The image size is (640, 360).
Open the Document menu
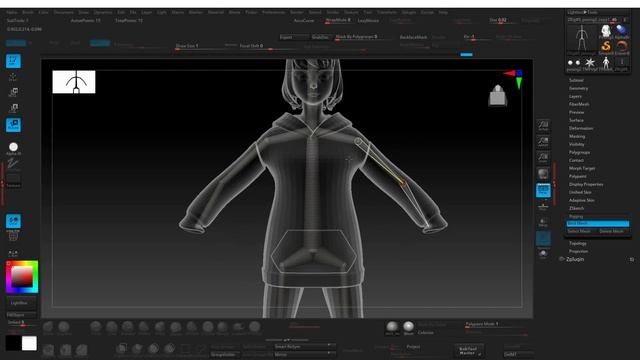click(64, 13)
